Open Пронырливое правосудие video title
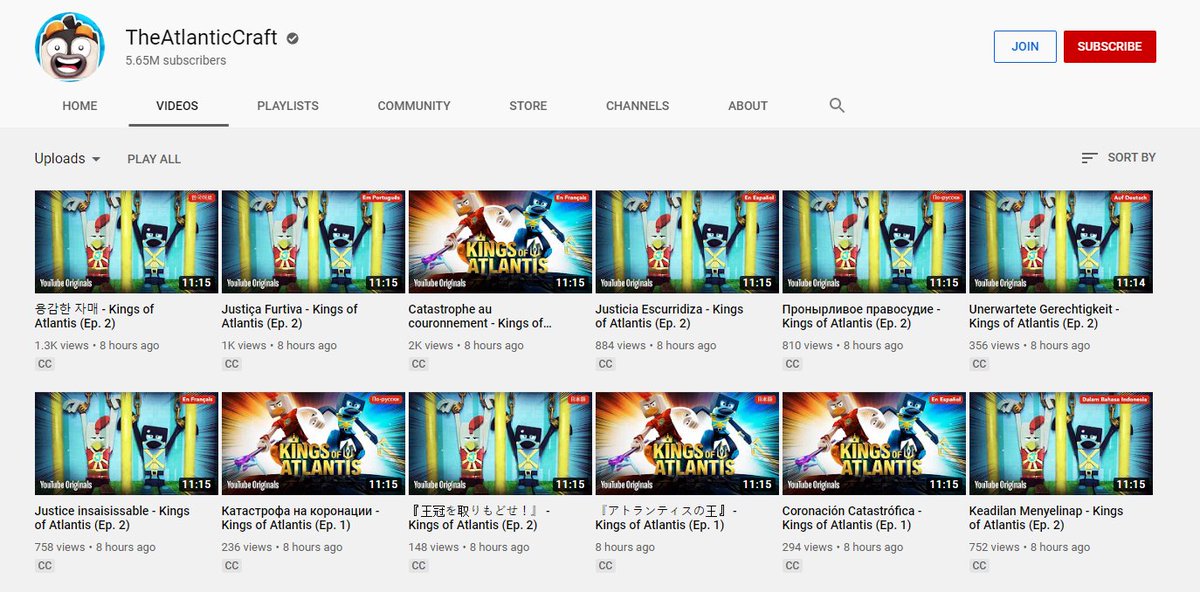This screenshot has width=1200, height=592. click(x=862, y=316)
